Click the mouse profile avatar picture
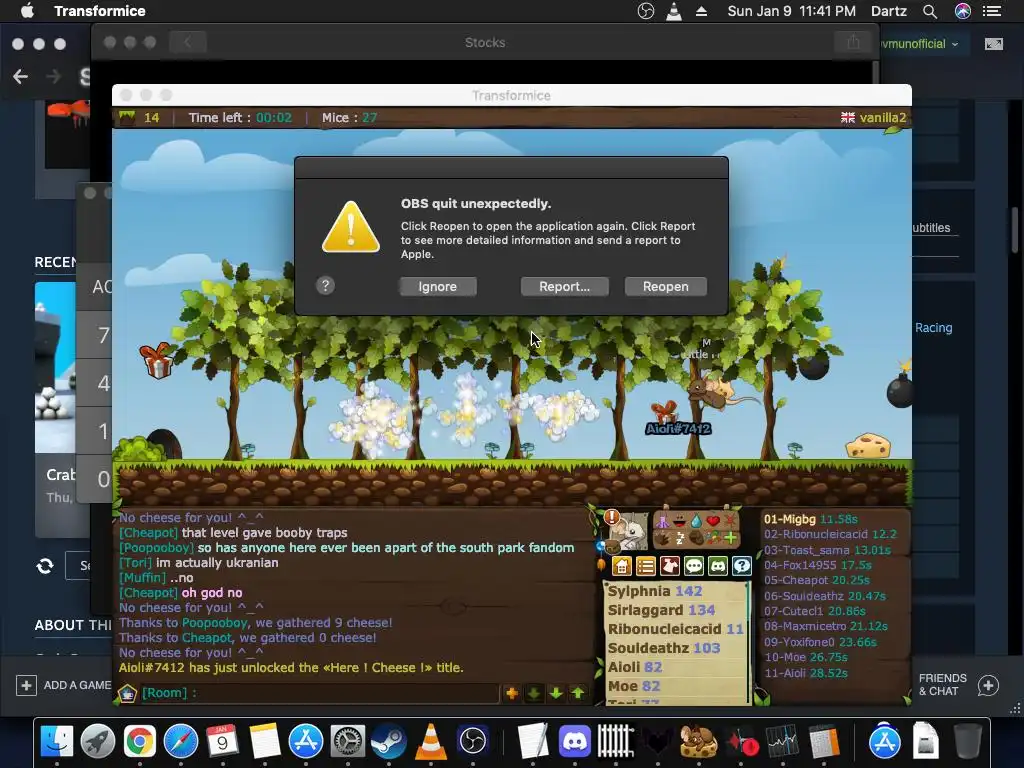Viewport: 1024px width, 768px height. coord(631,532)
